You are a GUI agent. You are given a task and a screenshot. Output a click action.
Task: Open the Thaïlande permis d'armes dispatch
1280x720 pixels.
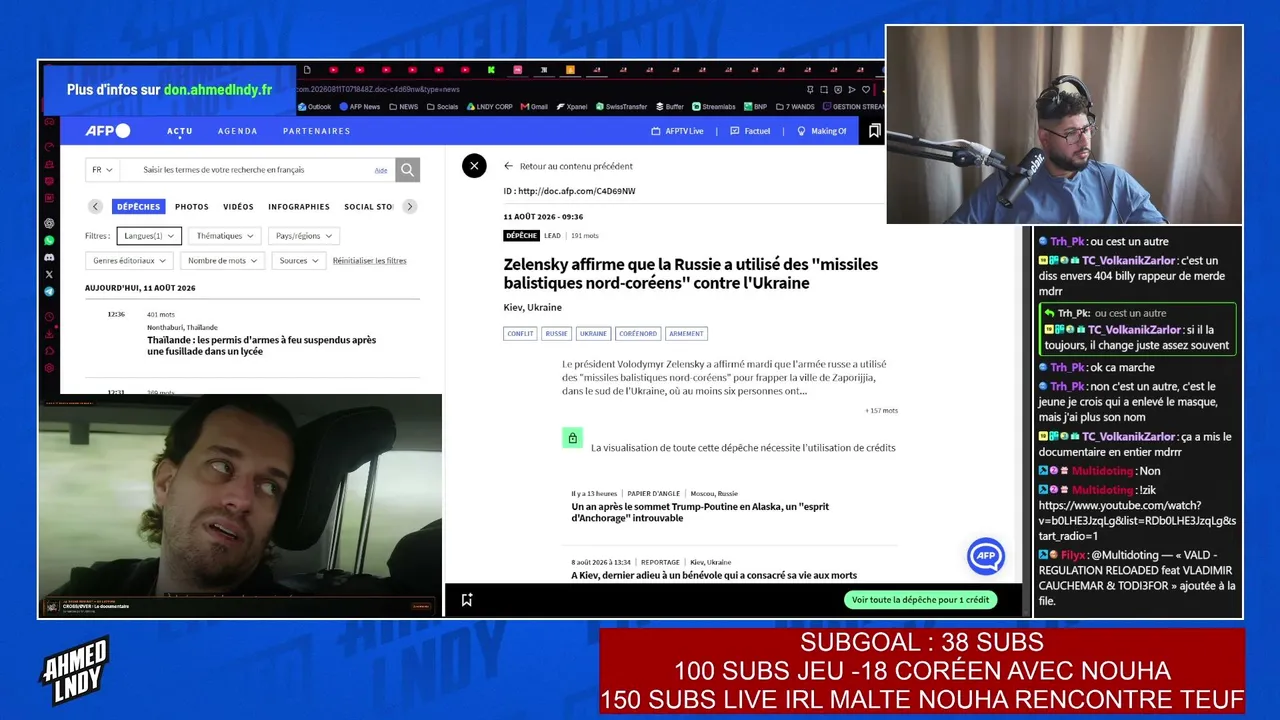pos(262,346)
